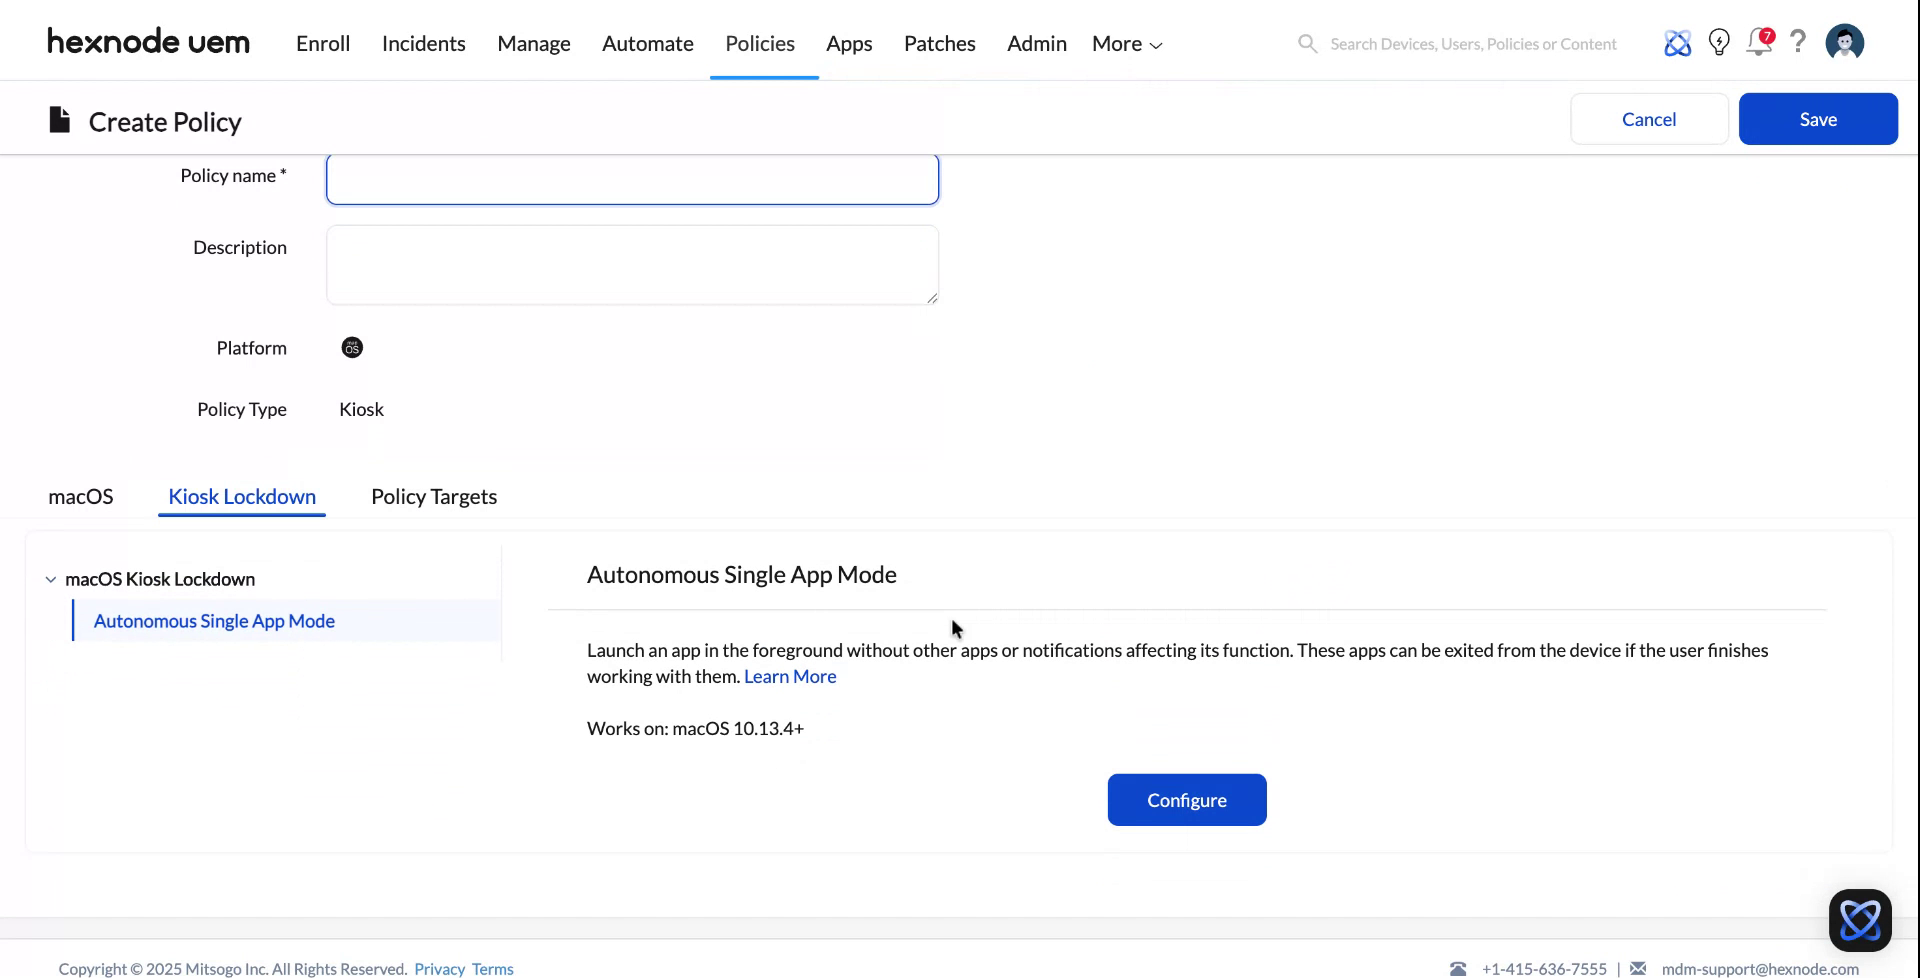Open the user profile avatar
This screenshot has width=1920, height=978.
pyautogui.click(x=1845, y=42)
